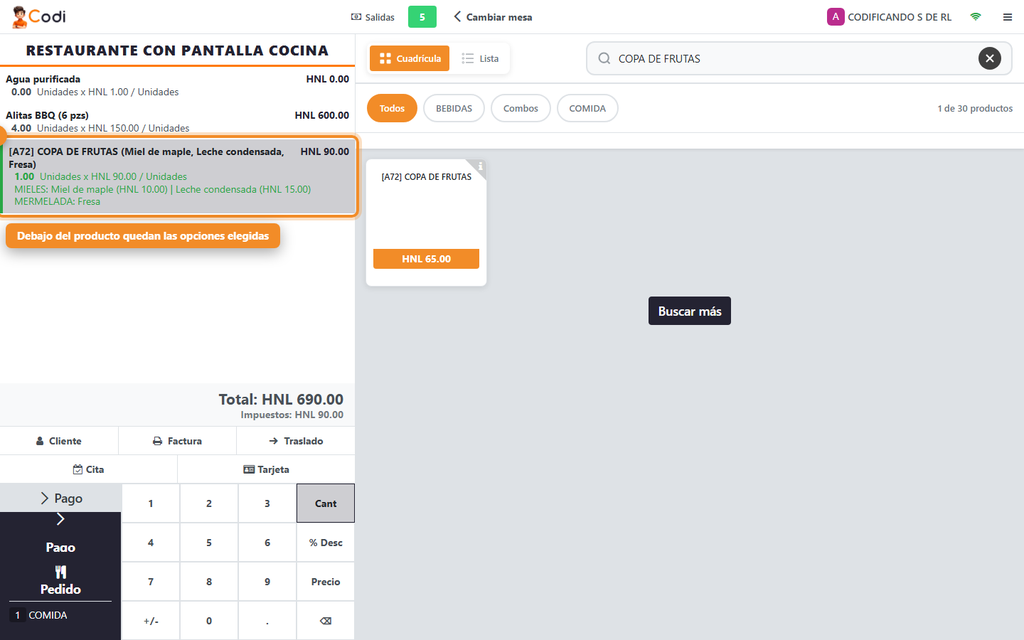Open Salidas cash-out option
Viewport: 1024px width, 640px height.
click(373, 17)
